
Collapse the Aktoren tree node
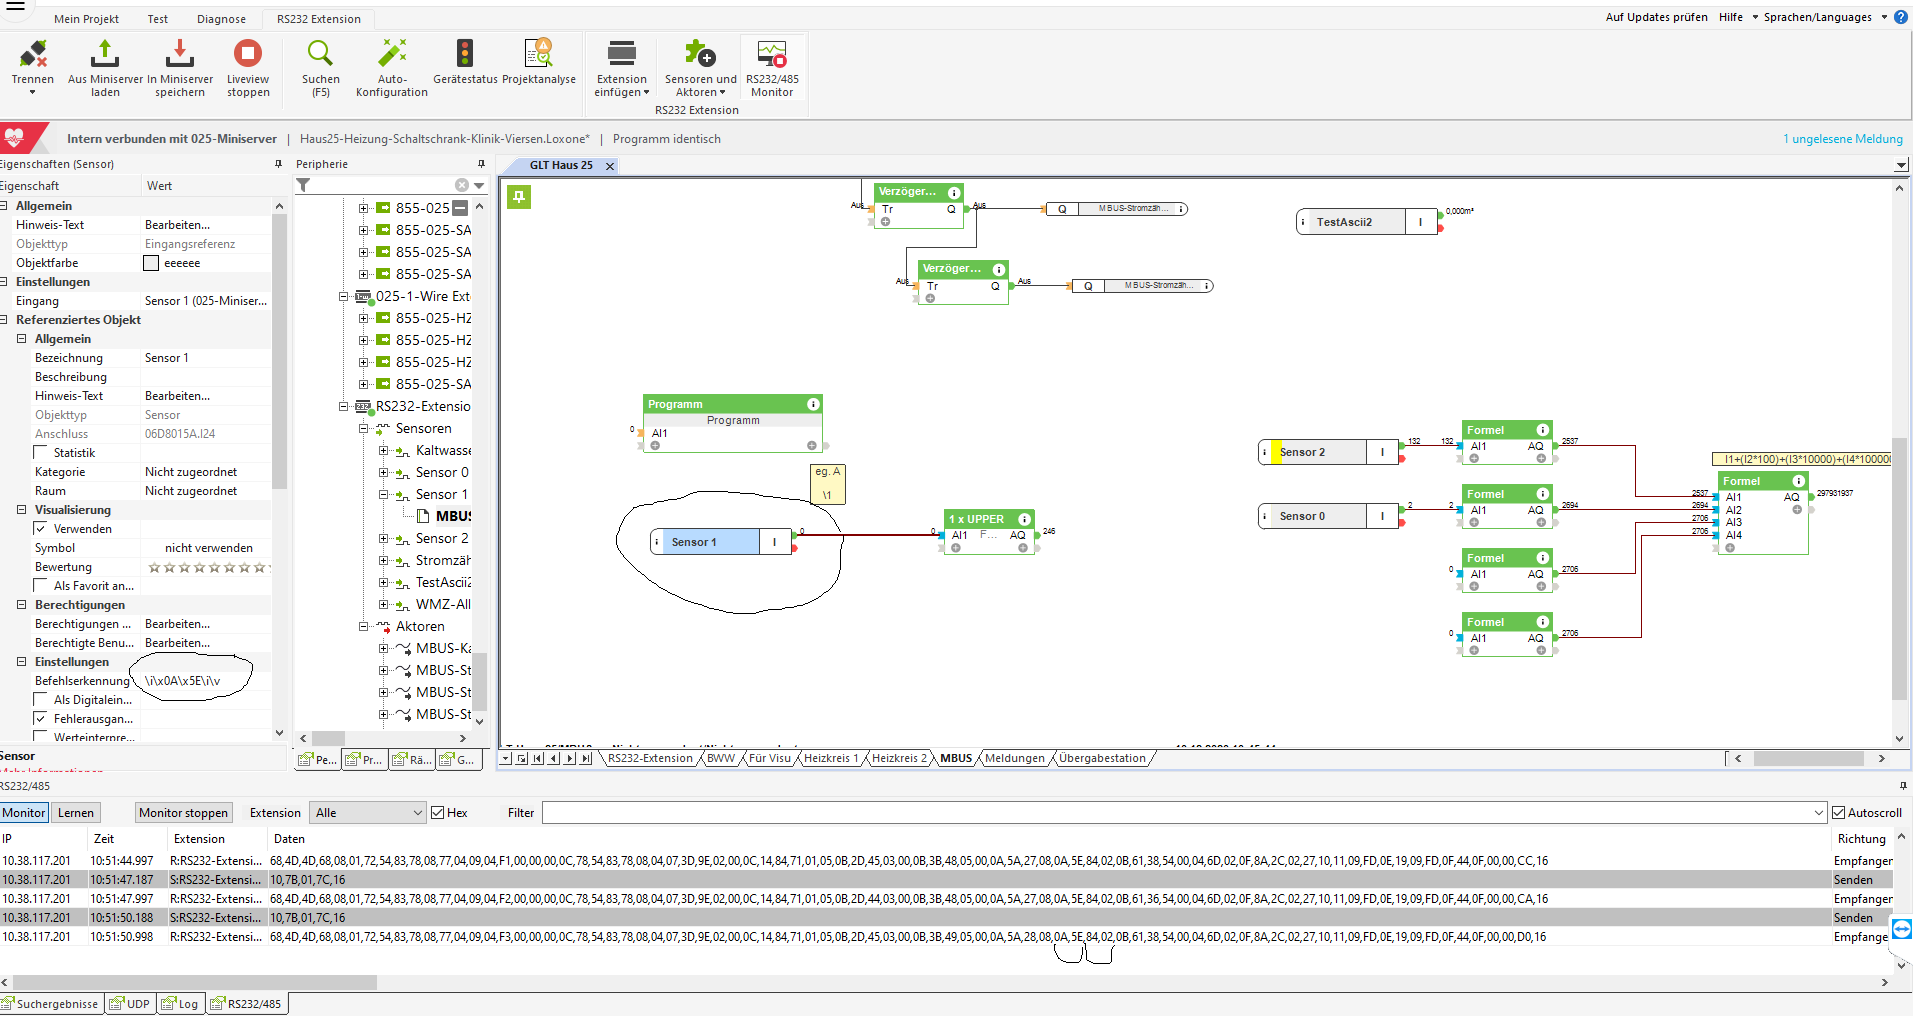point(364,627)
